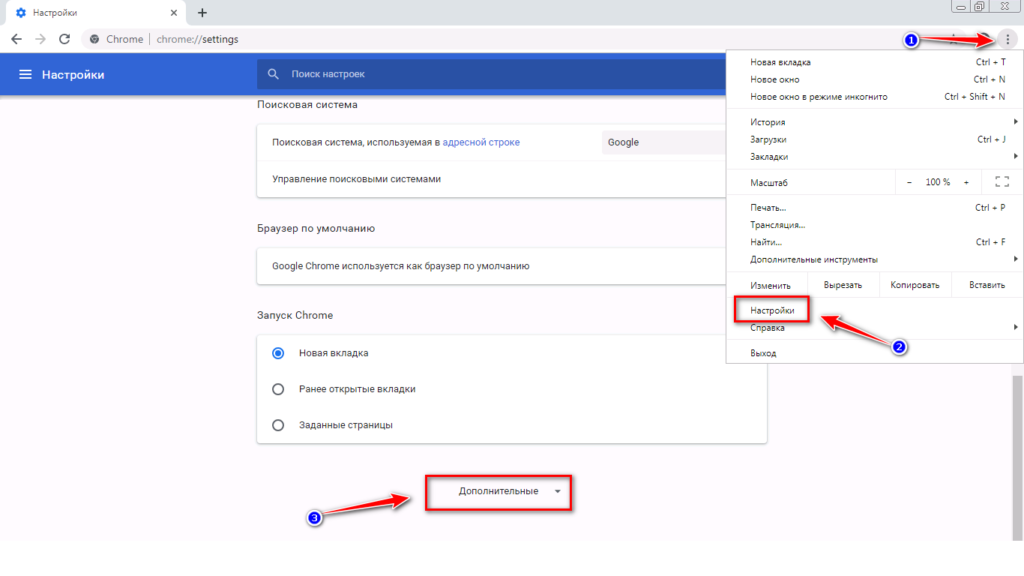The width and height of the screenshot is (1024, 576).
Task: Click the zoom out minus button
Action: 909,183
